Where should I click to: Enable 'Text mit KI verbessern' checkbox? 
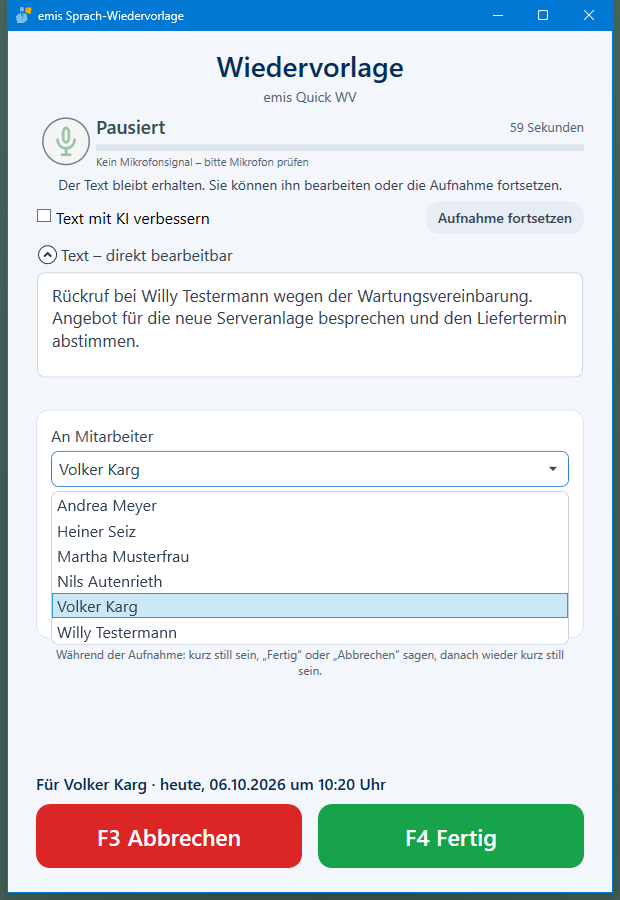(x=44, y=216)
